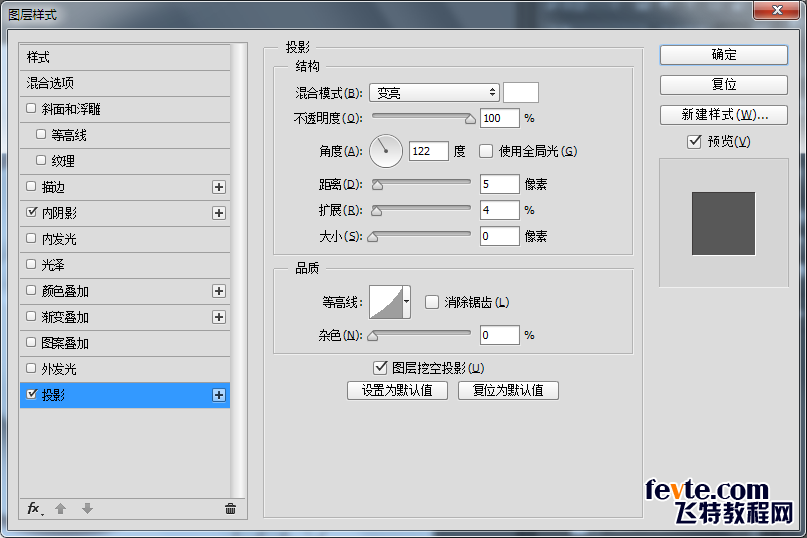Toggle 图层挖空投影 checkbox
The width and height of the screenshot is (807, 538).
pos(380,368)
